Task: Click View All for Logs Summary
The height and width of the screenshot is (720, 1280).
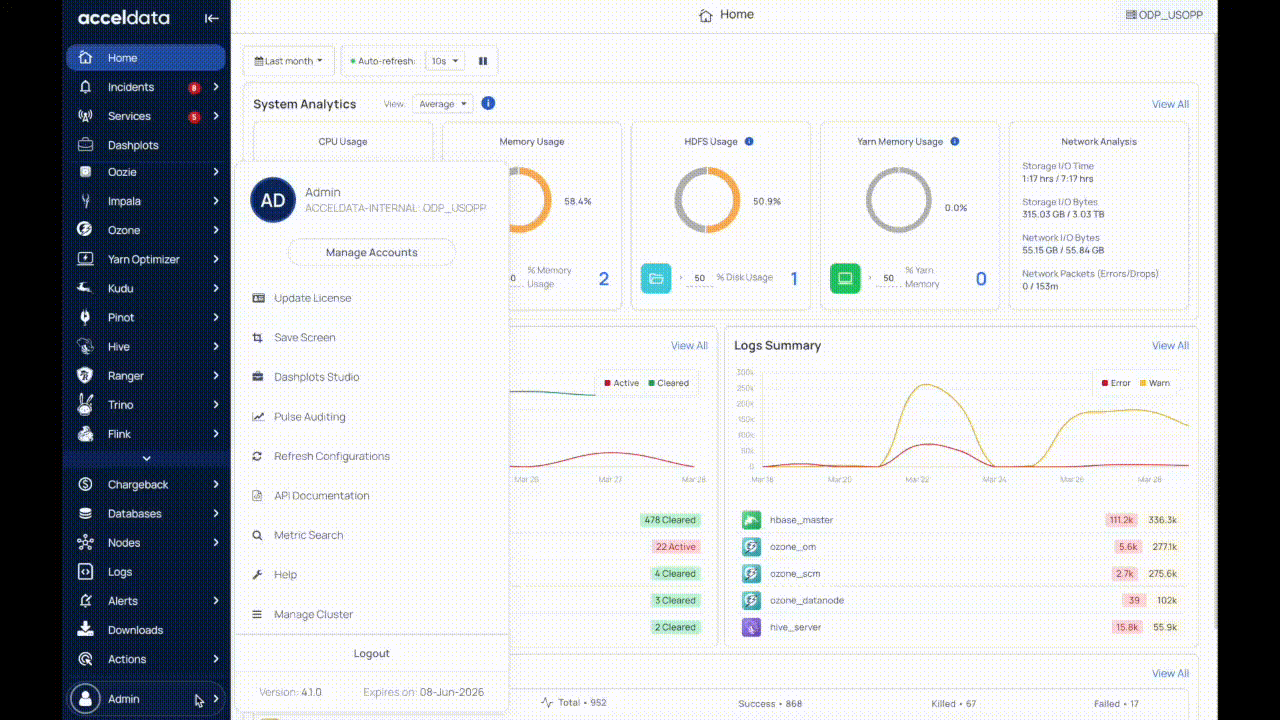Action: (1170, 345)
